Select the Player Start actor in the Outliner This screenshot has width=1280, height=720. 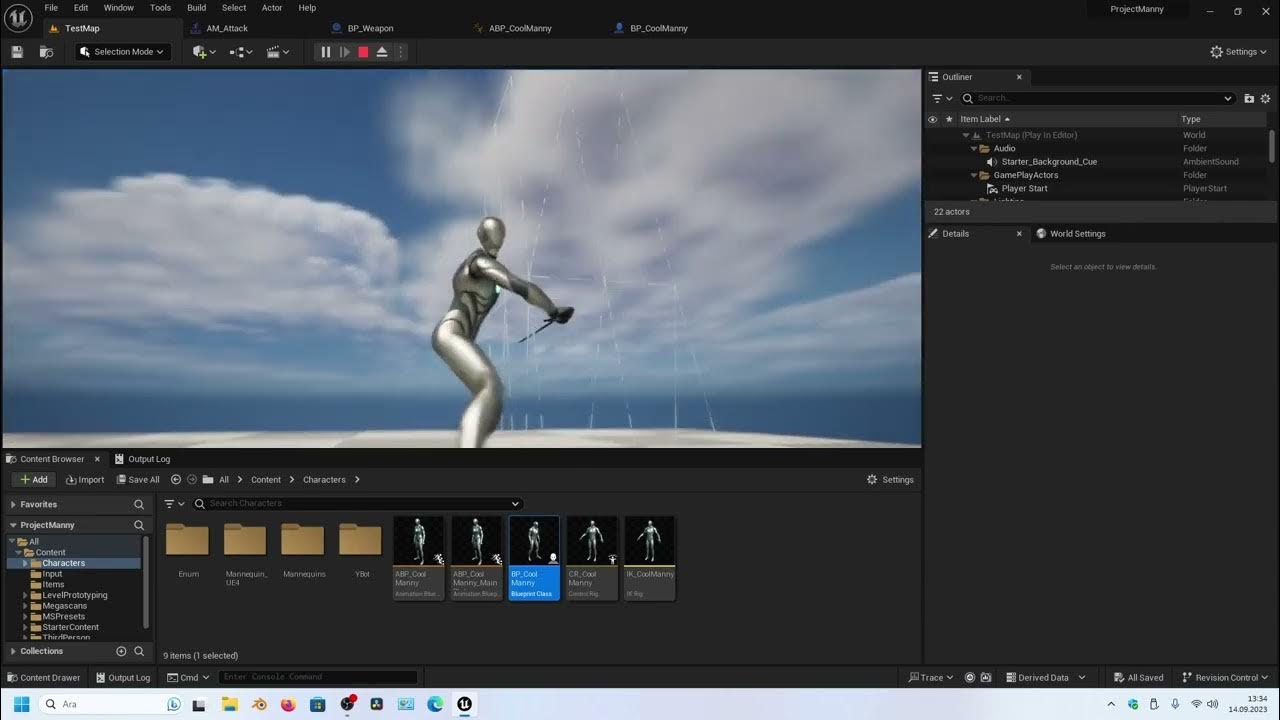click(1024, 188)
